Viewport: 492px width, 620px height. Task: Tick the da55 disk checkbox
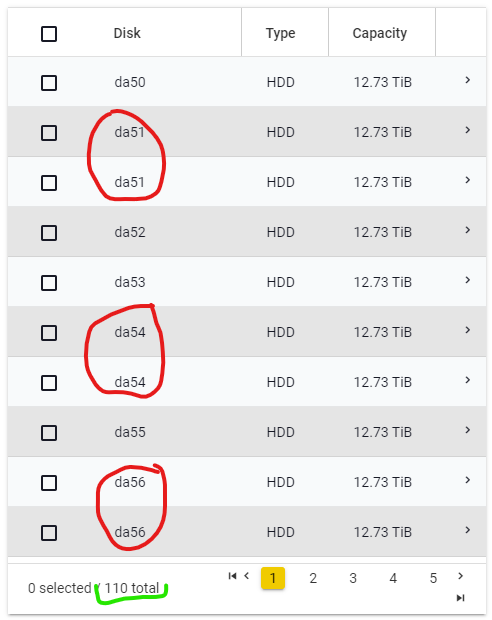[49, 433]
